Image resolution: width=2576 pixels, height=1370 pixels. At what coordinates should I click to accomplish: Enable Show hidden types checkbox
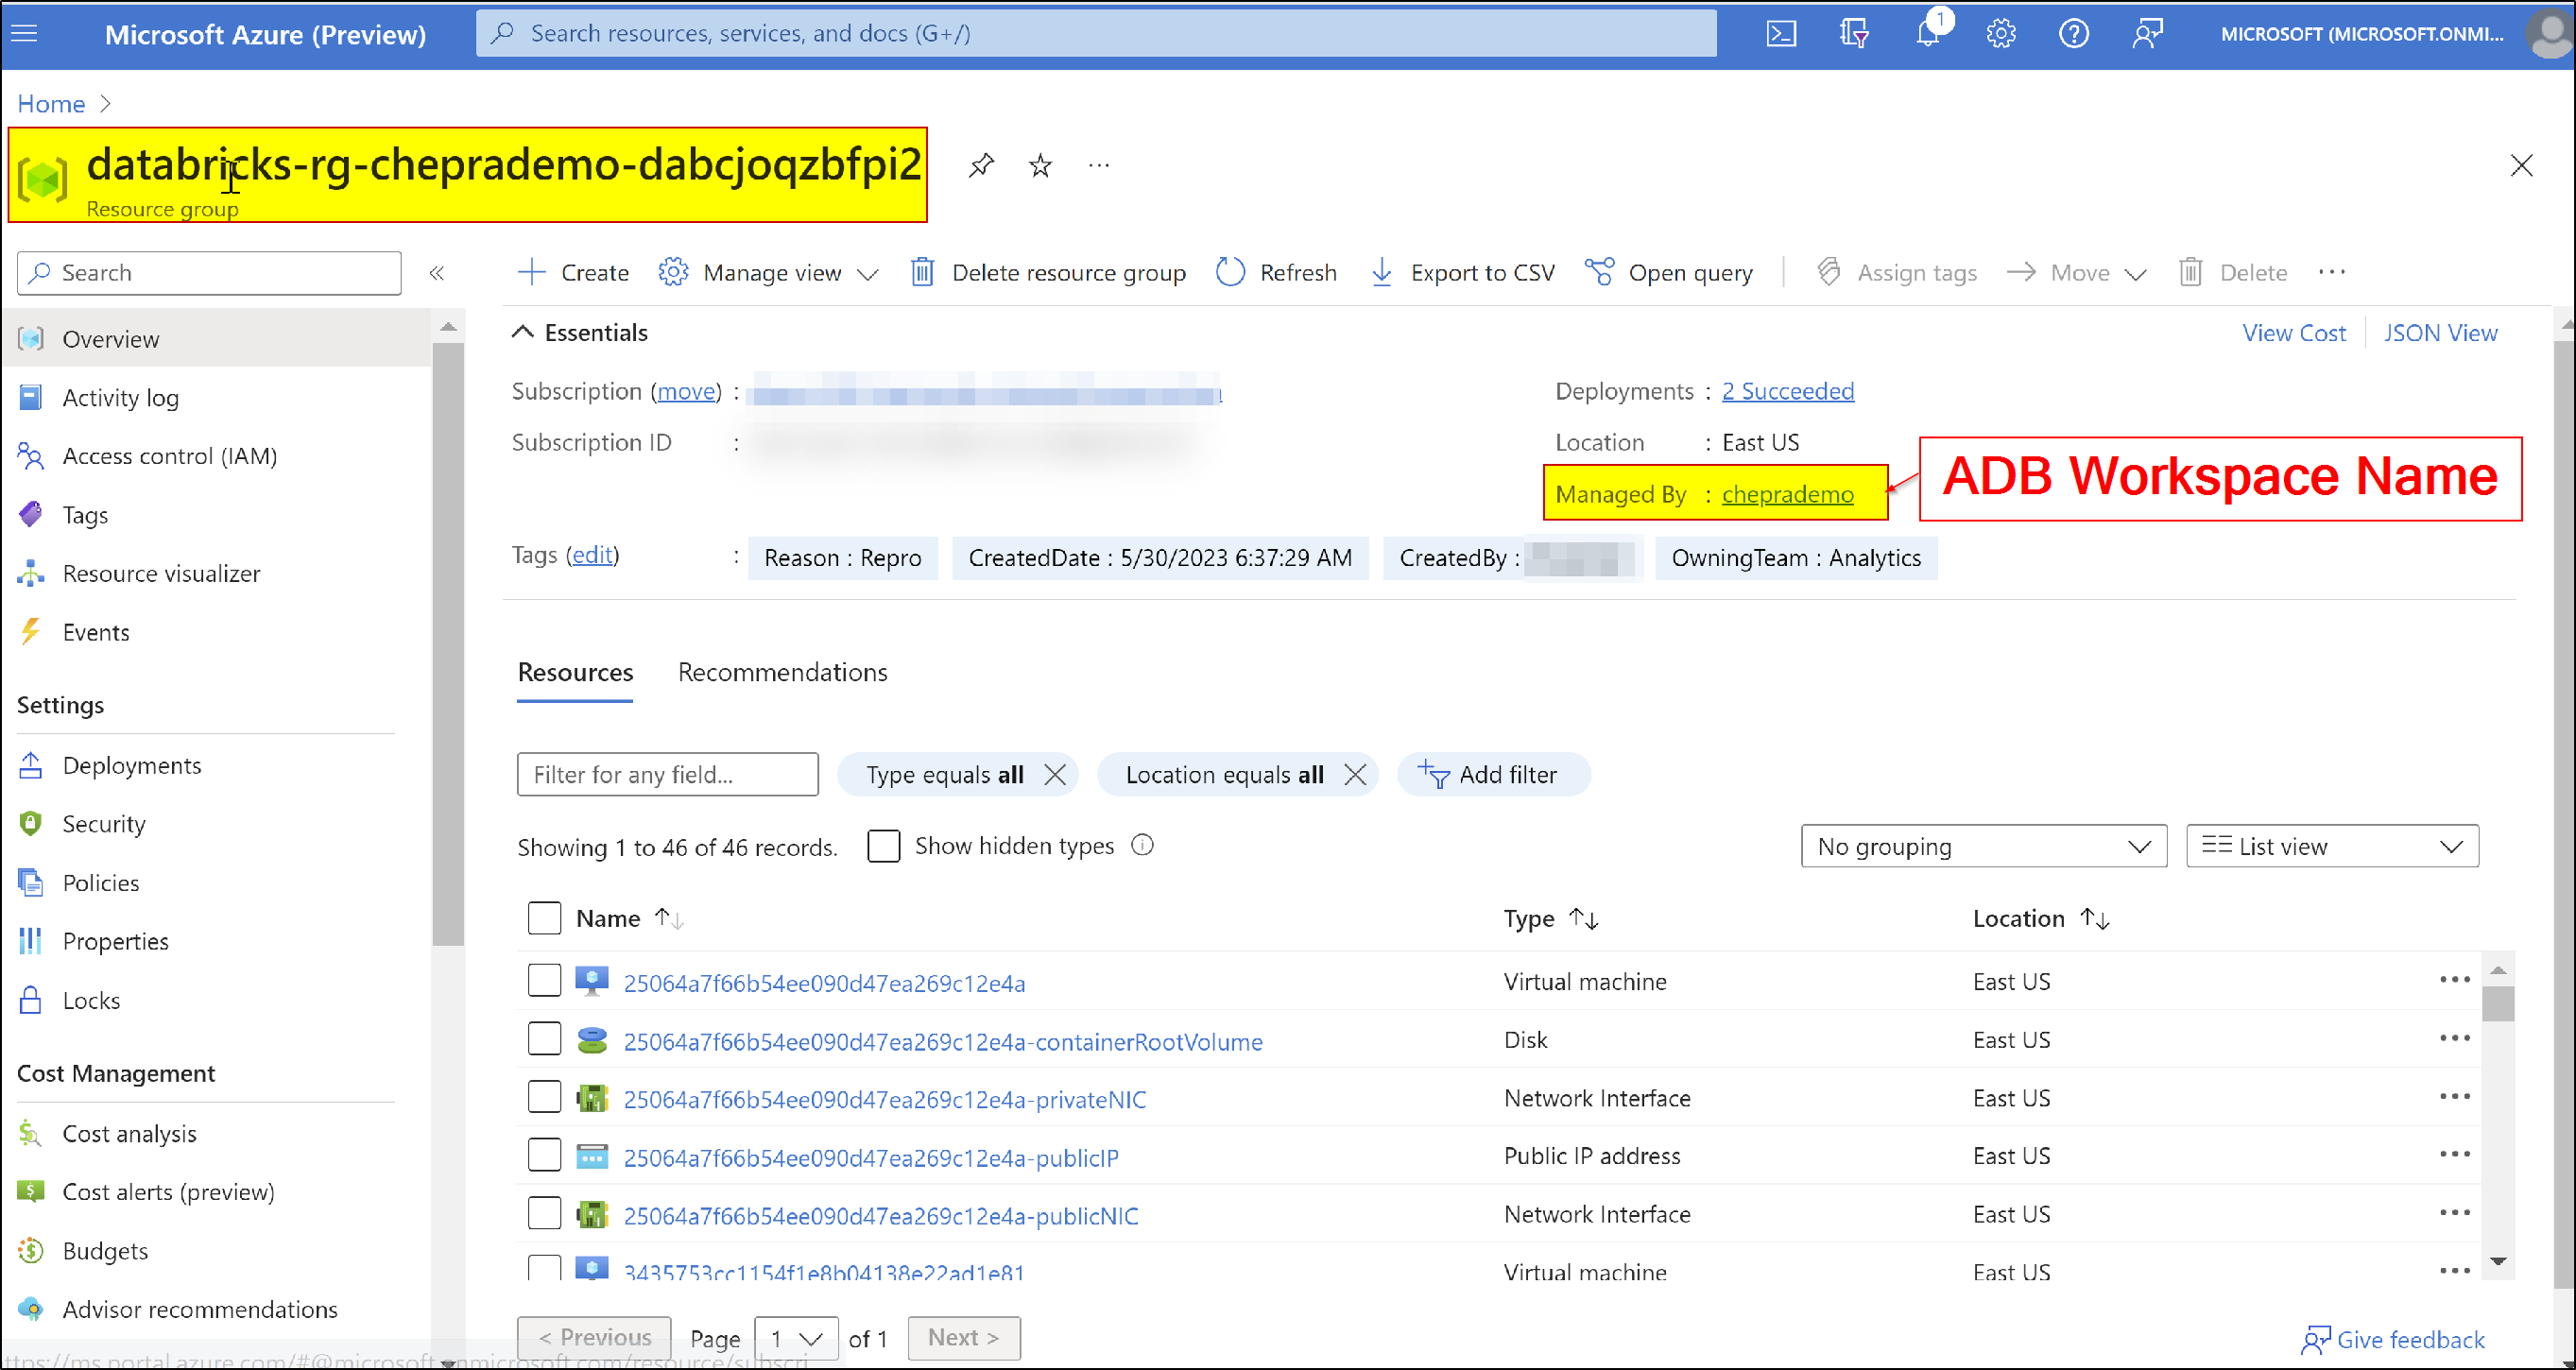(884, 846)
